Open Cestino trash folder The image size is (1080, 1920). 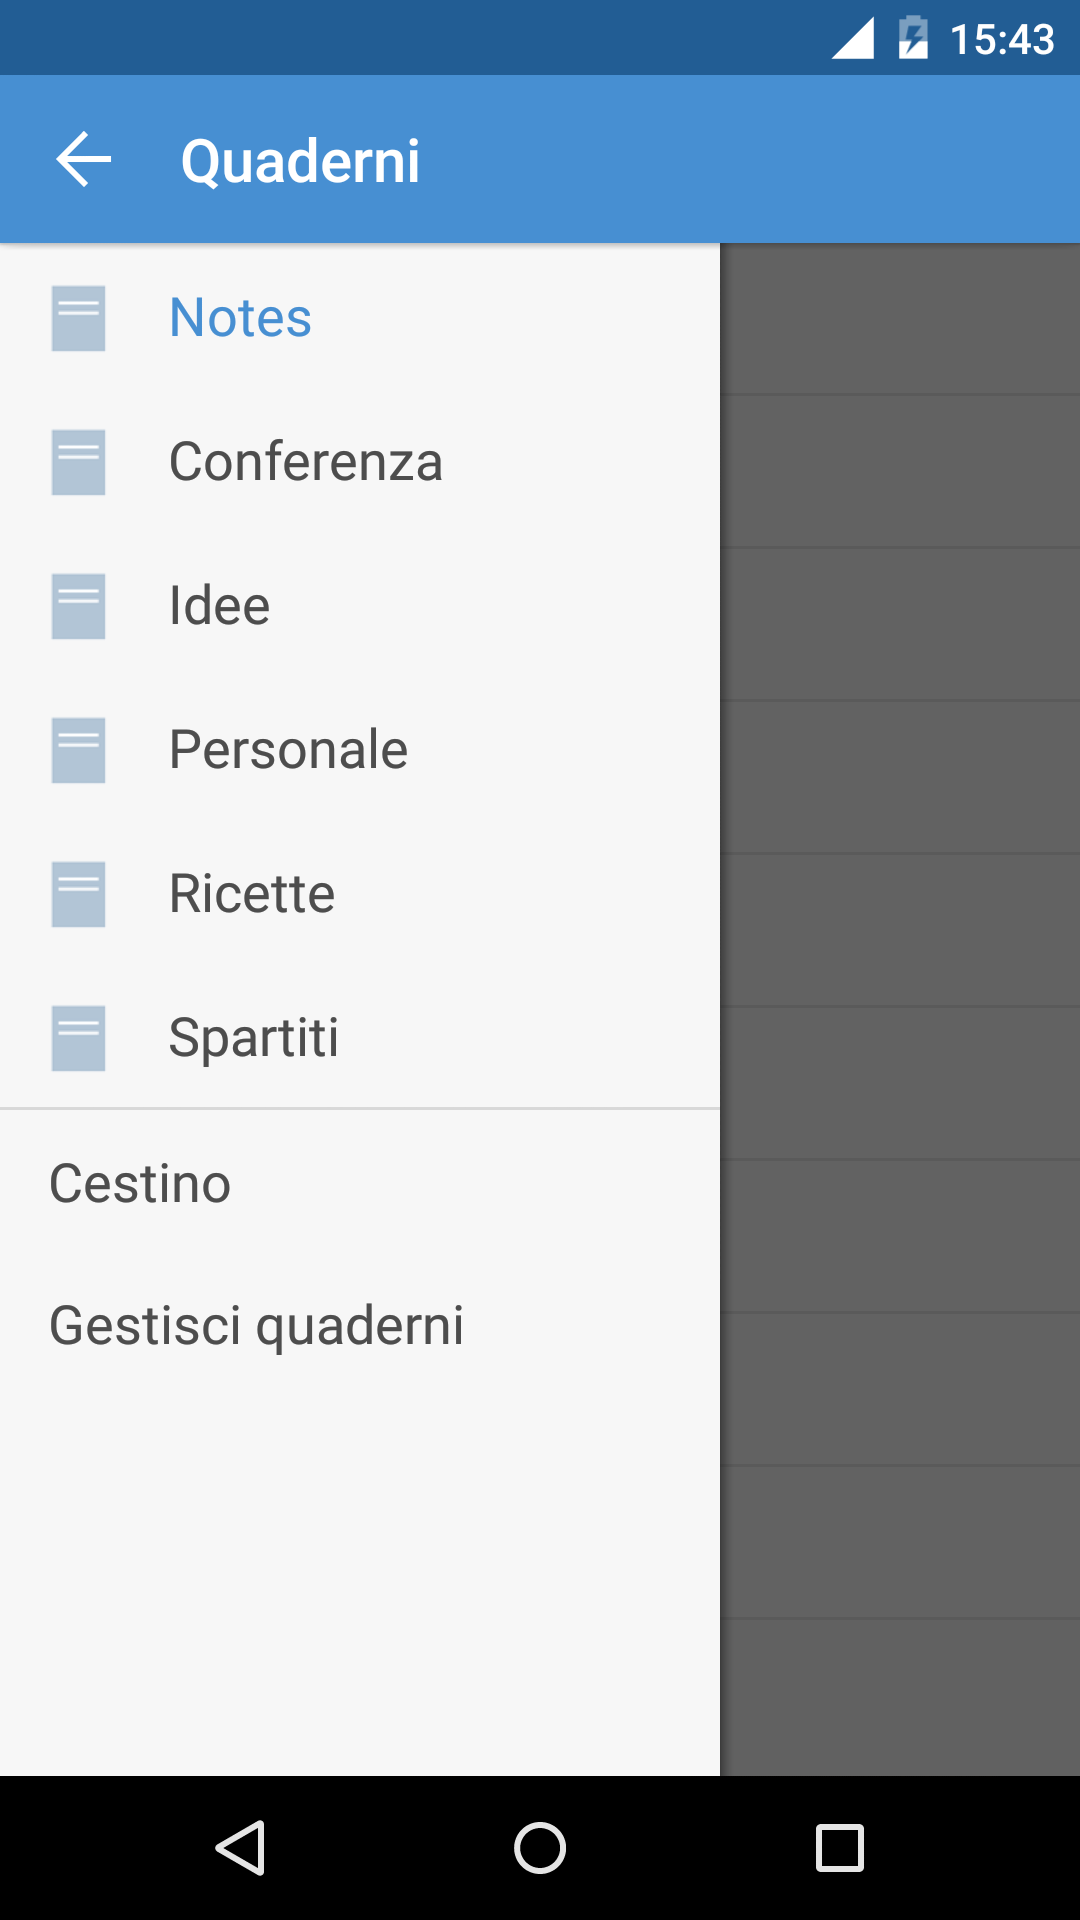pyautogui.click(x=360, y=1183)
